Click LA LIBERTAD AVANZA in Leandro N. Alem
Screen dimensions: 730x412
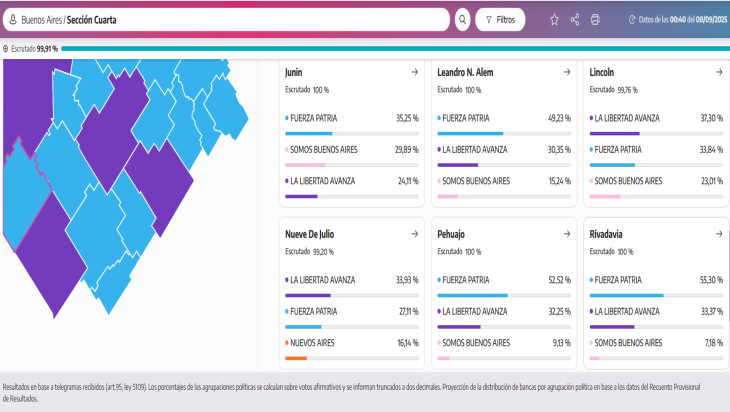[475, 149]
